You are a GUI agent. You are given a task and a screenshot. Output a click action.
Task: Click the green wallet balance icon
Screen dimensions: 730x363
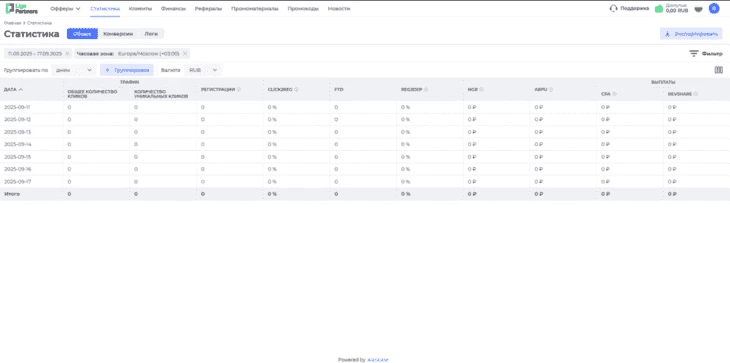[x=659, y=9]
